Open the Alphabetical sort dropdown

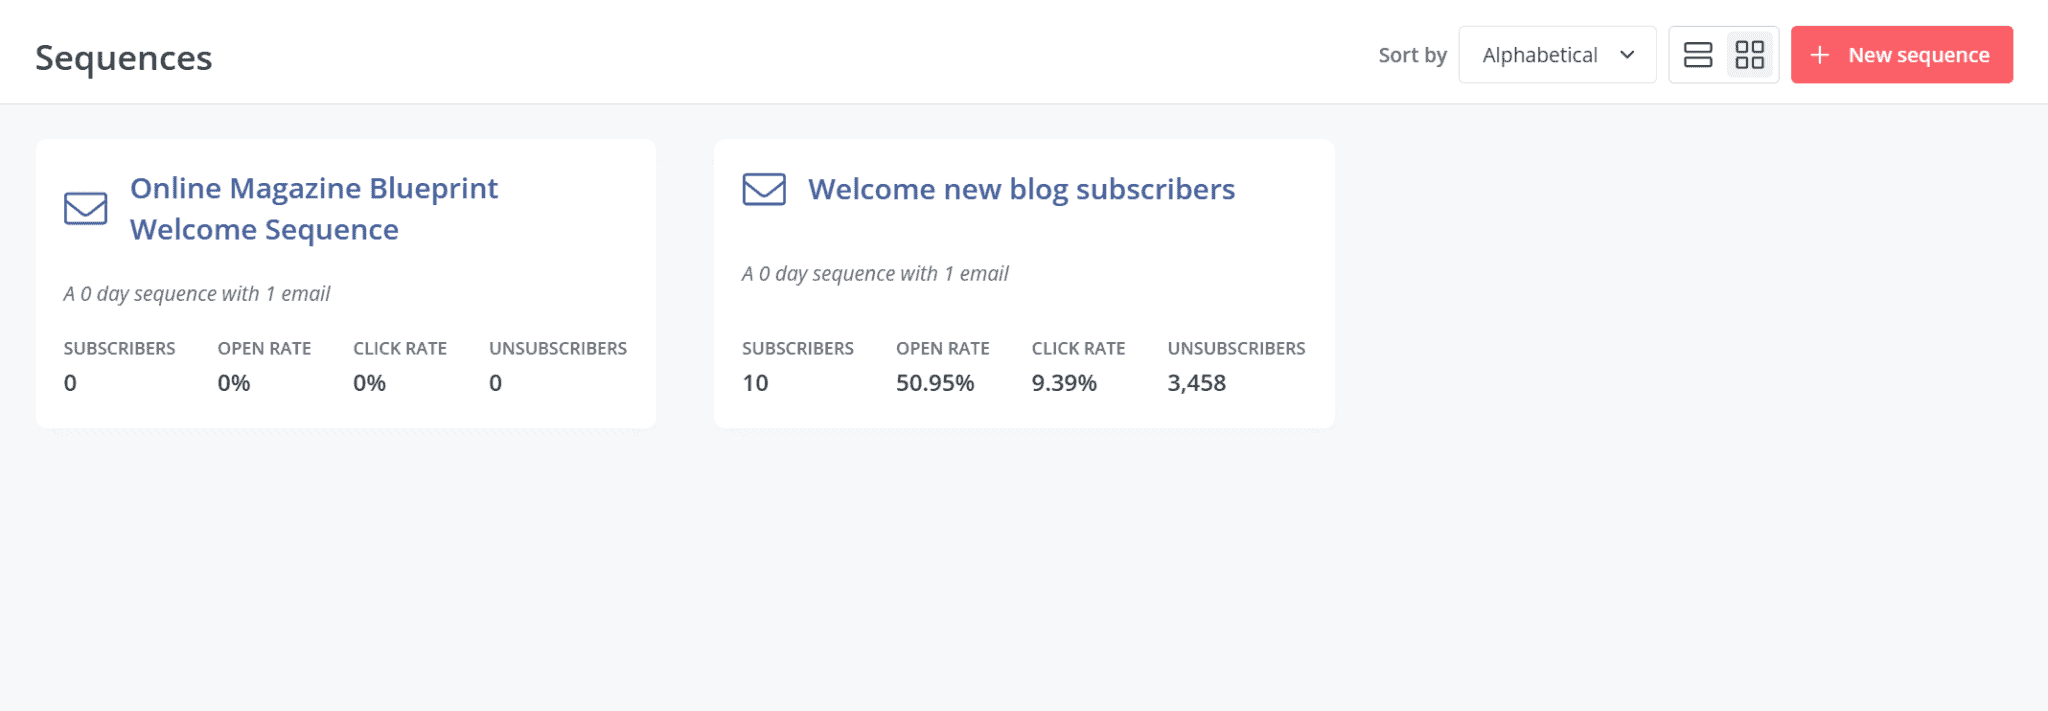coord(1557,55)
